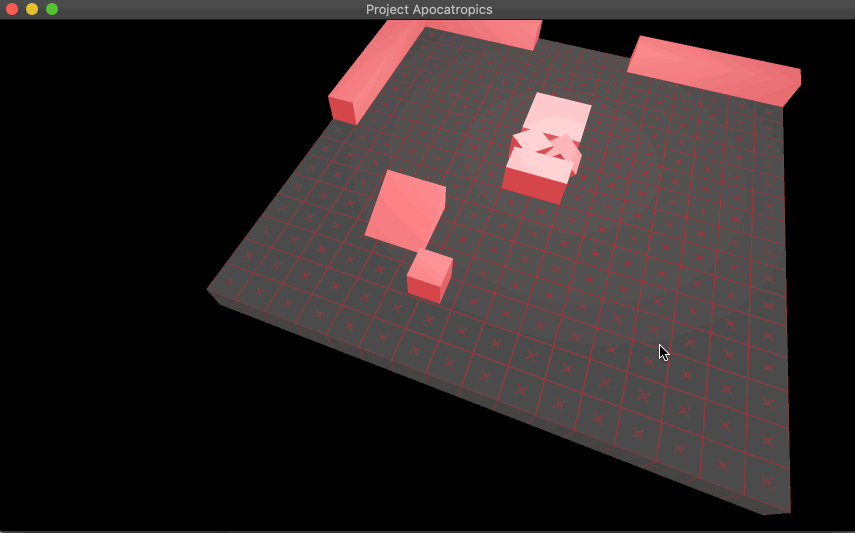Select the long red wall on the left edge
Viewport: 855px width, 533px height.
pos(385,60)
